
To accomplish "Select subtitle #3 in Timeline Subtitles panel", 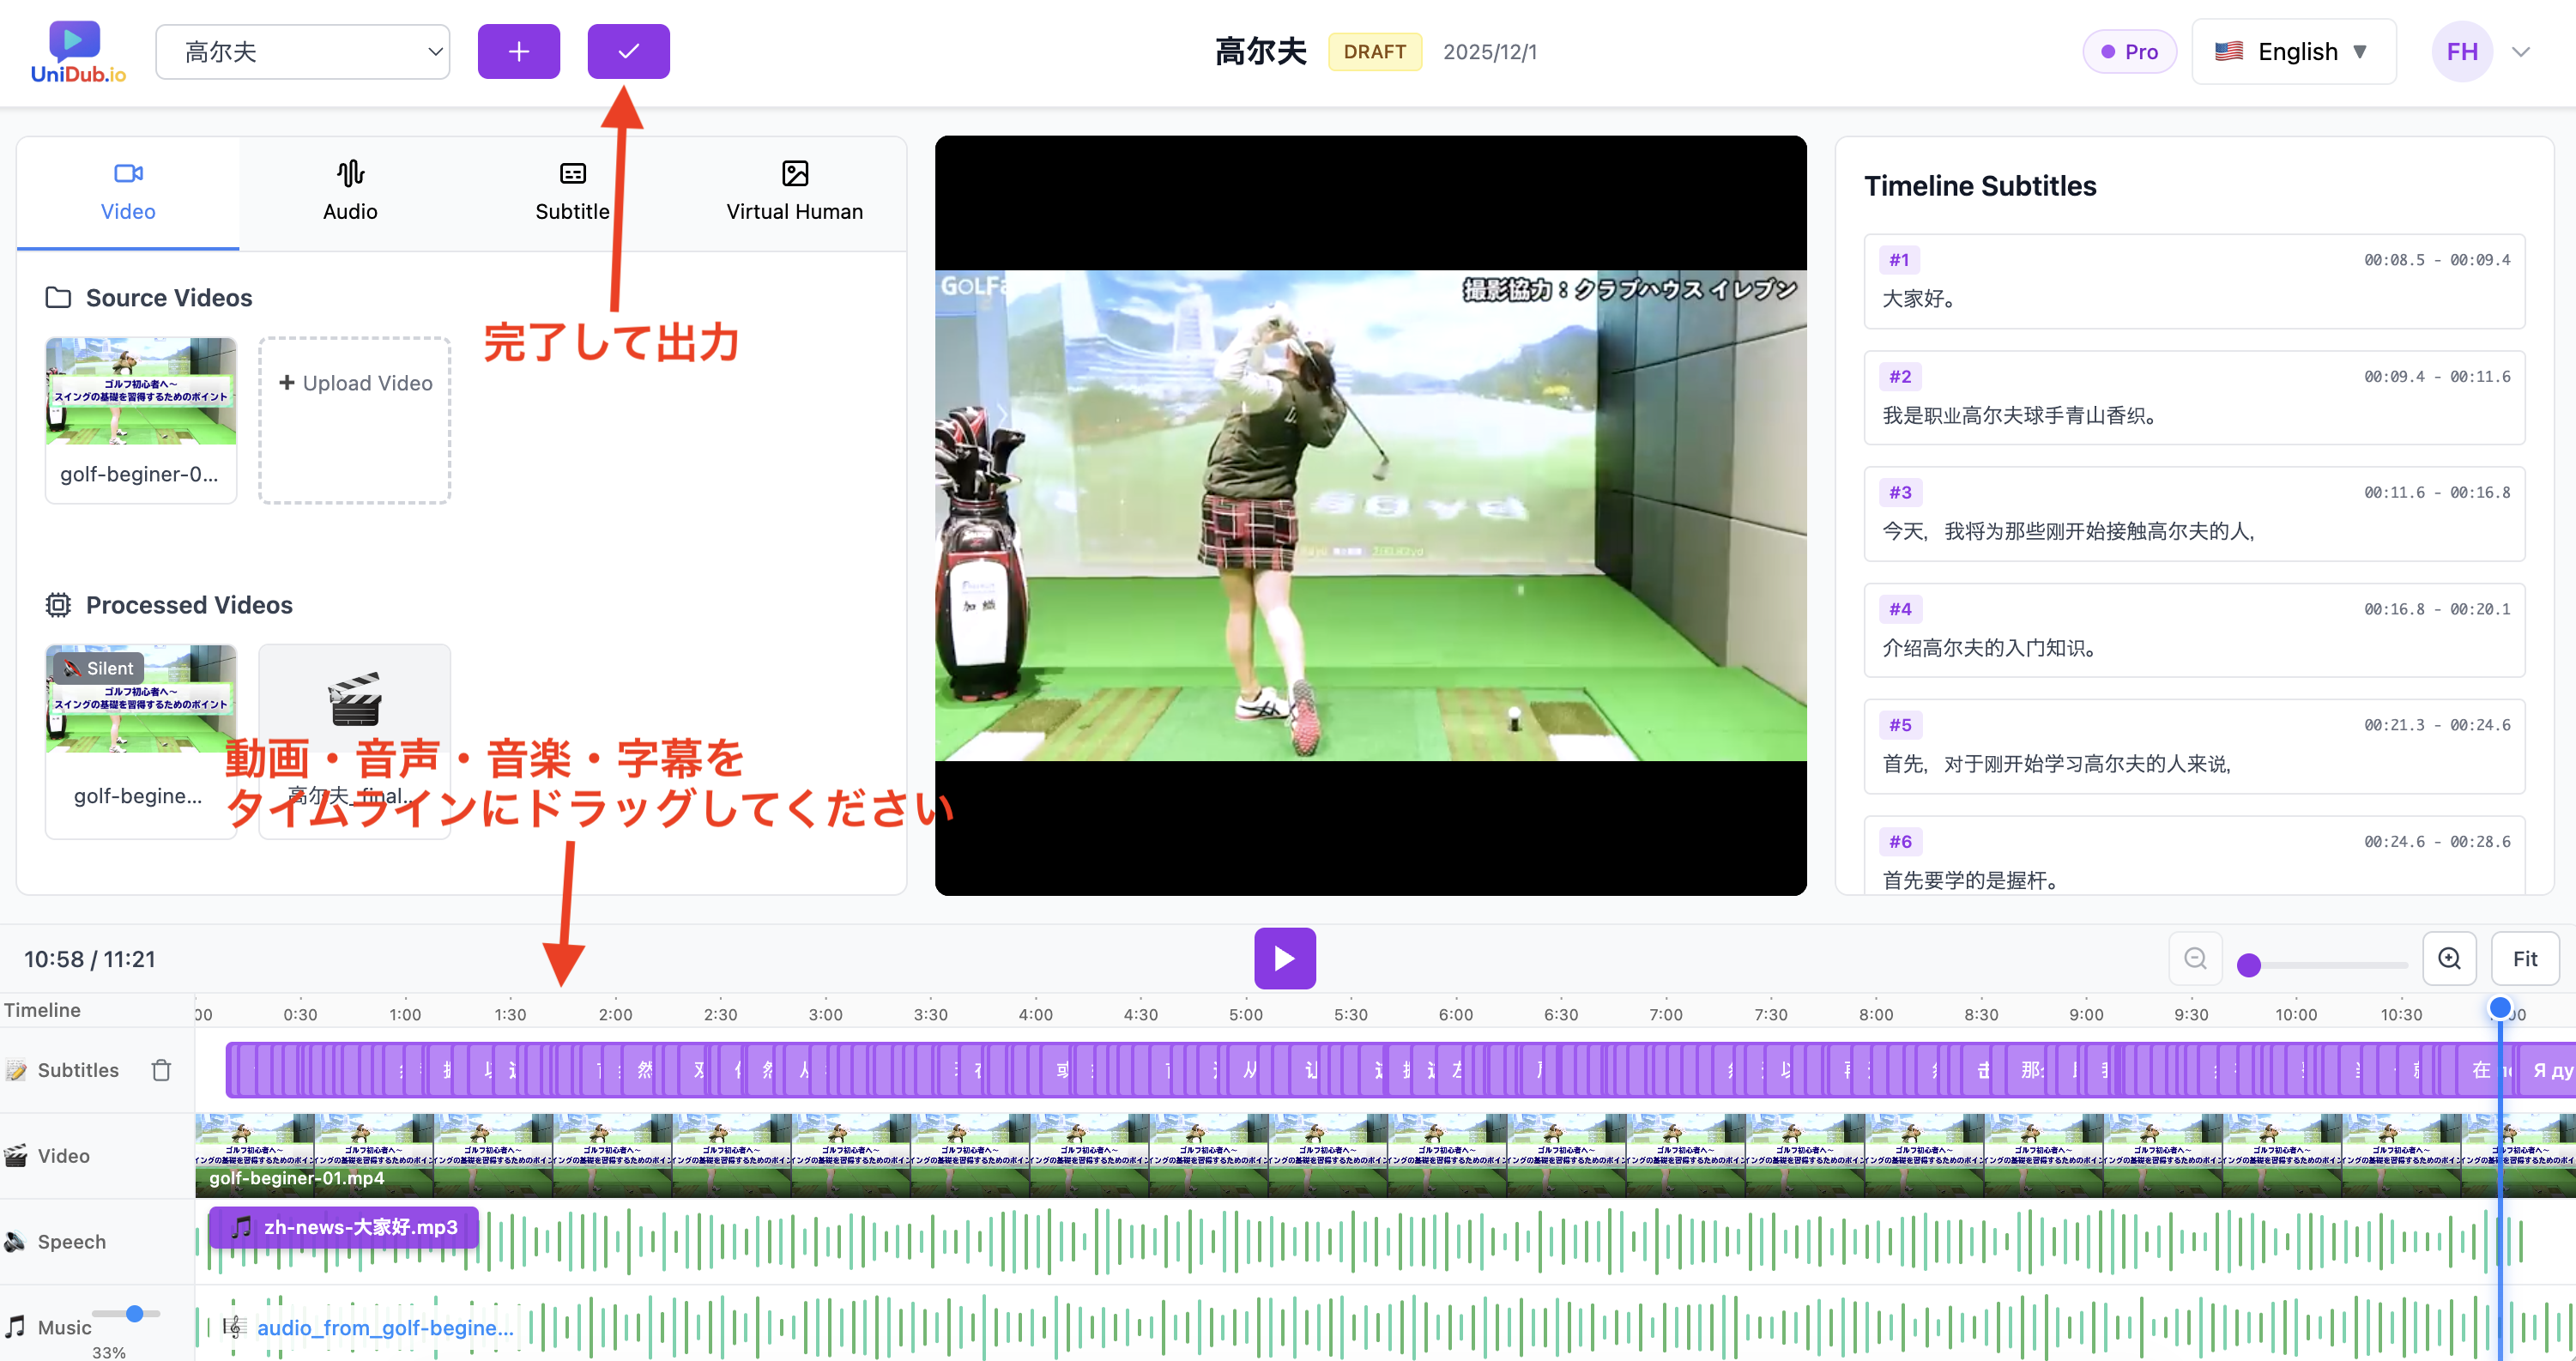I will (2194, 513).
